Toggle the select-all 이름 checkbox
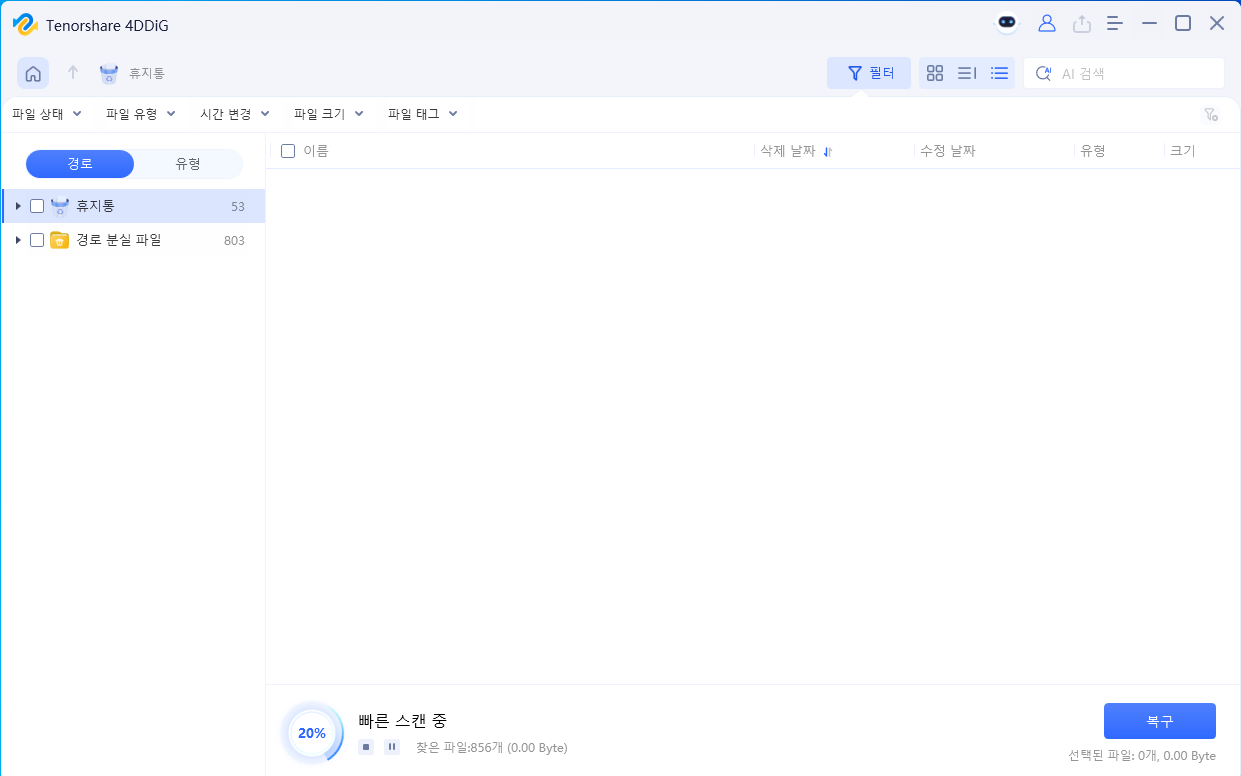 [x=288, y=151]
